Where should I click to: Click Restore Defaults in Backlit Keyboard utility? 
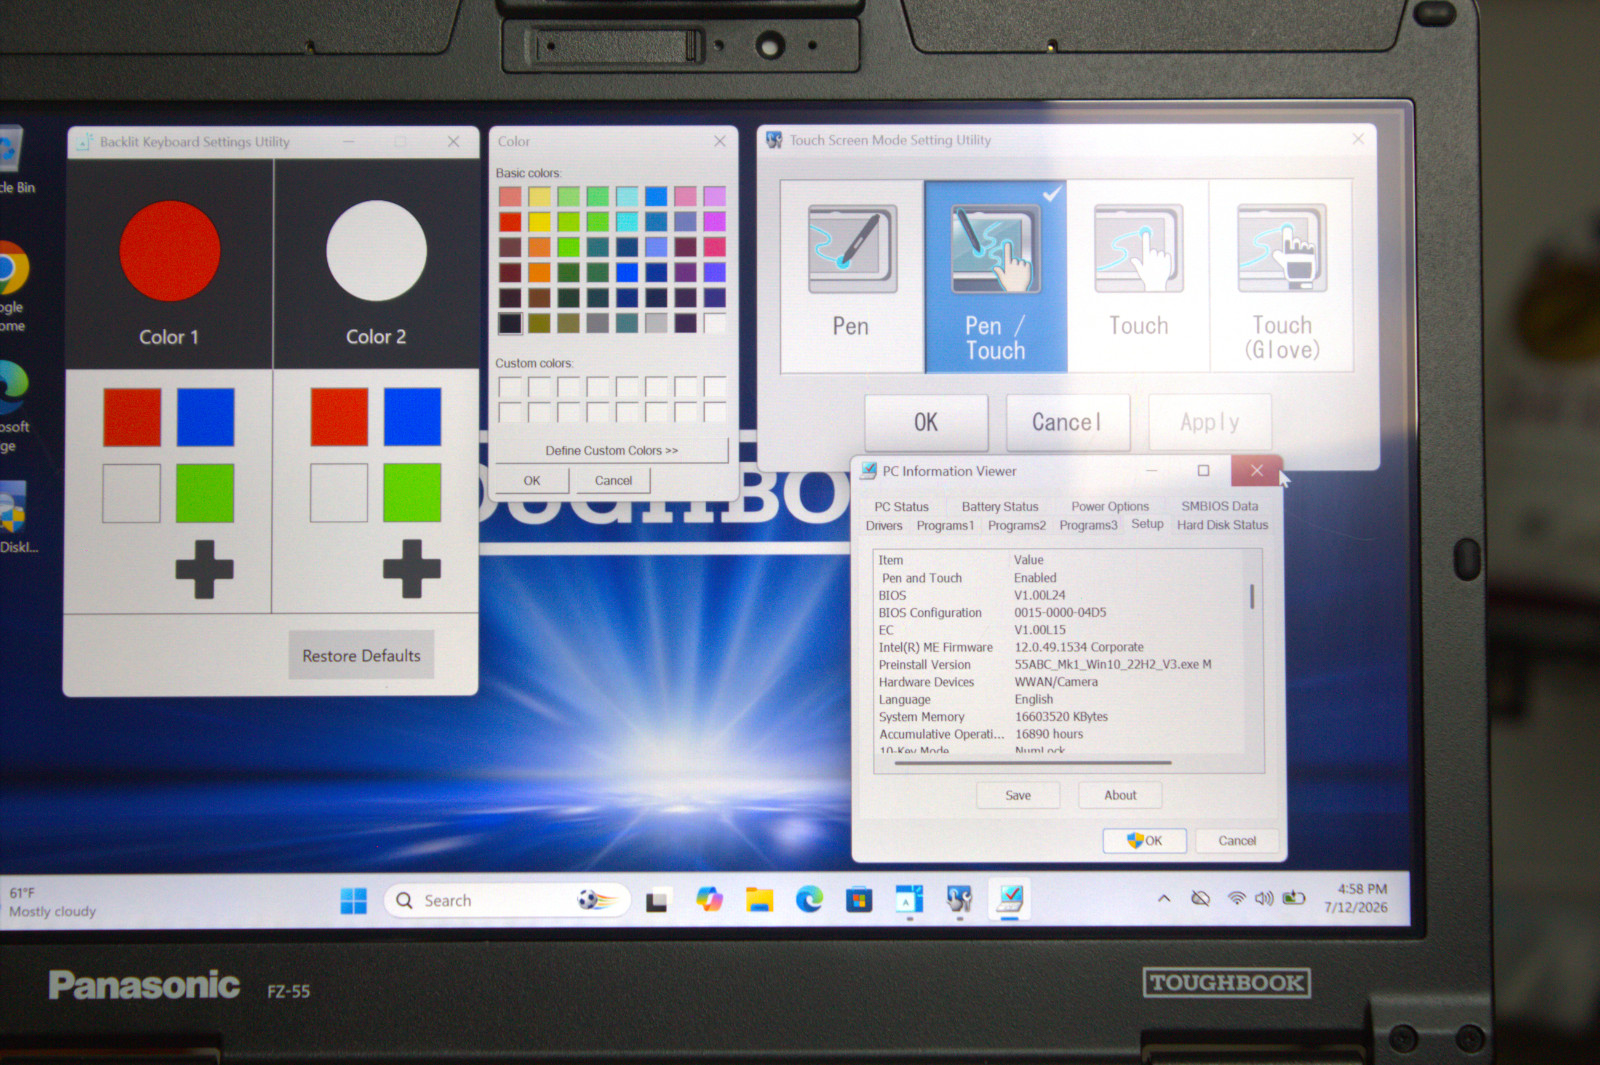tap(361, 655)
